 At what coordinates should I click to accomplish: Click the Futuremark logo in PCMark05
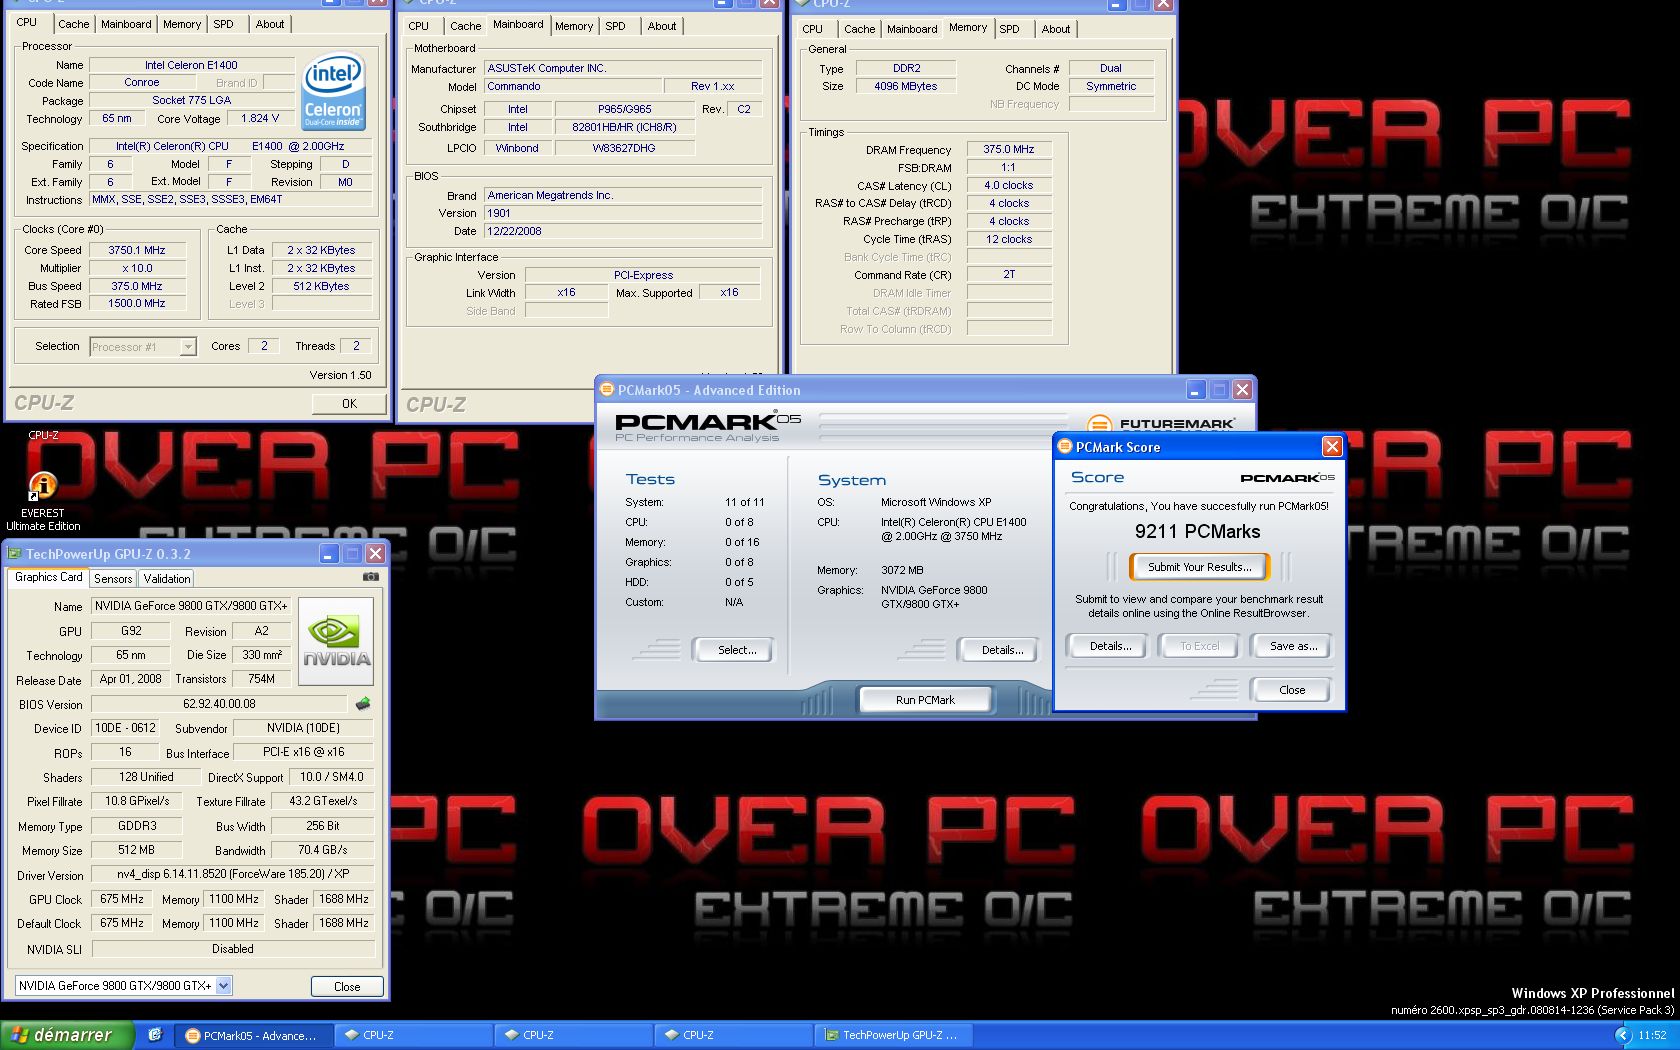(1161, 423)
